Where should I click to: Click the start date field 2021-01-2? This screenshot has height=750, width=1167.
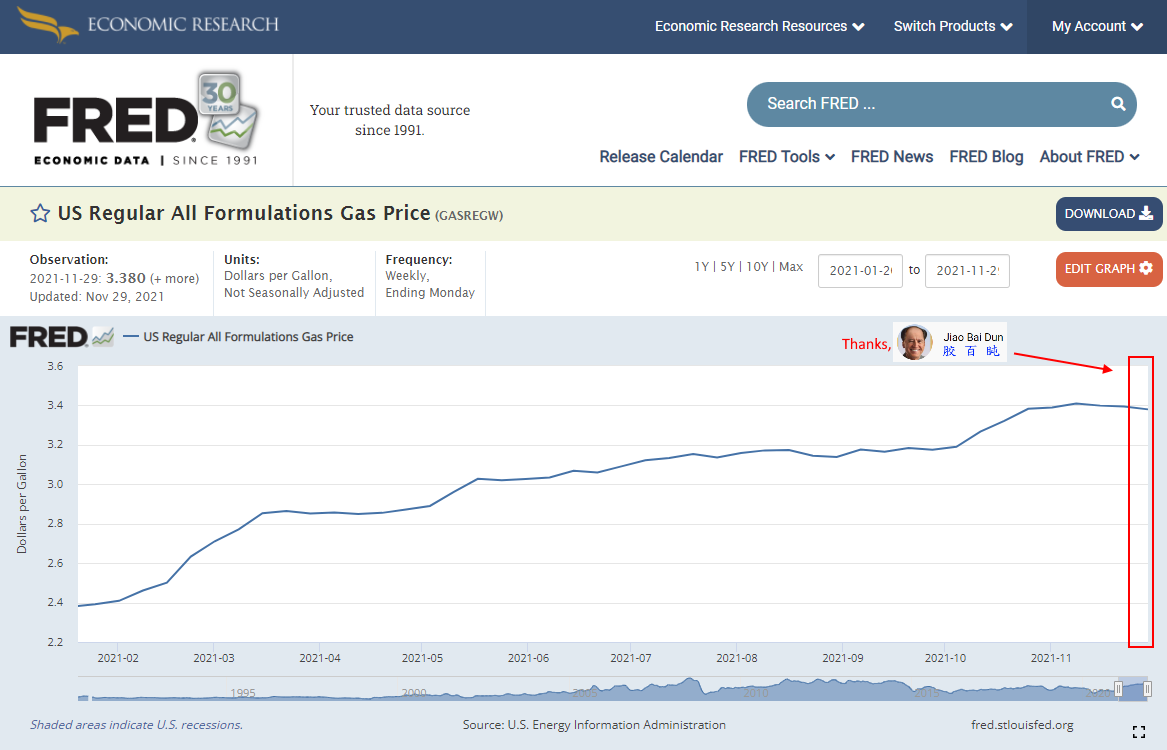[860, 271]
